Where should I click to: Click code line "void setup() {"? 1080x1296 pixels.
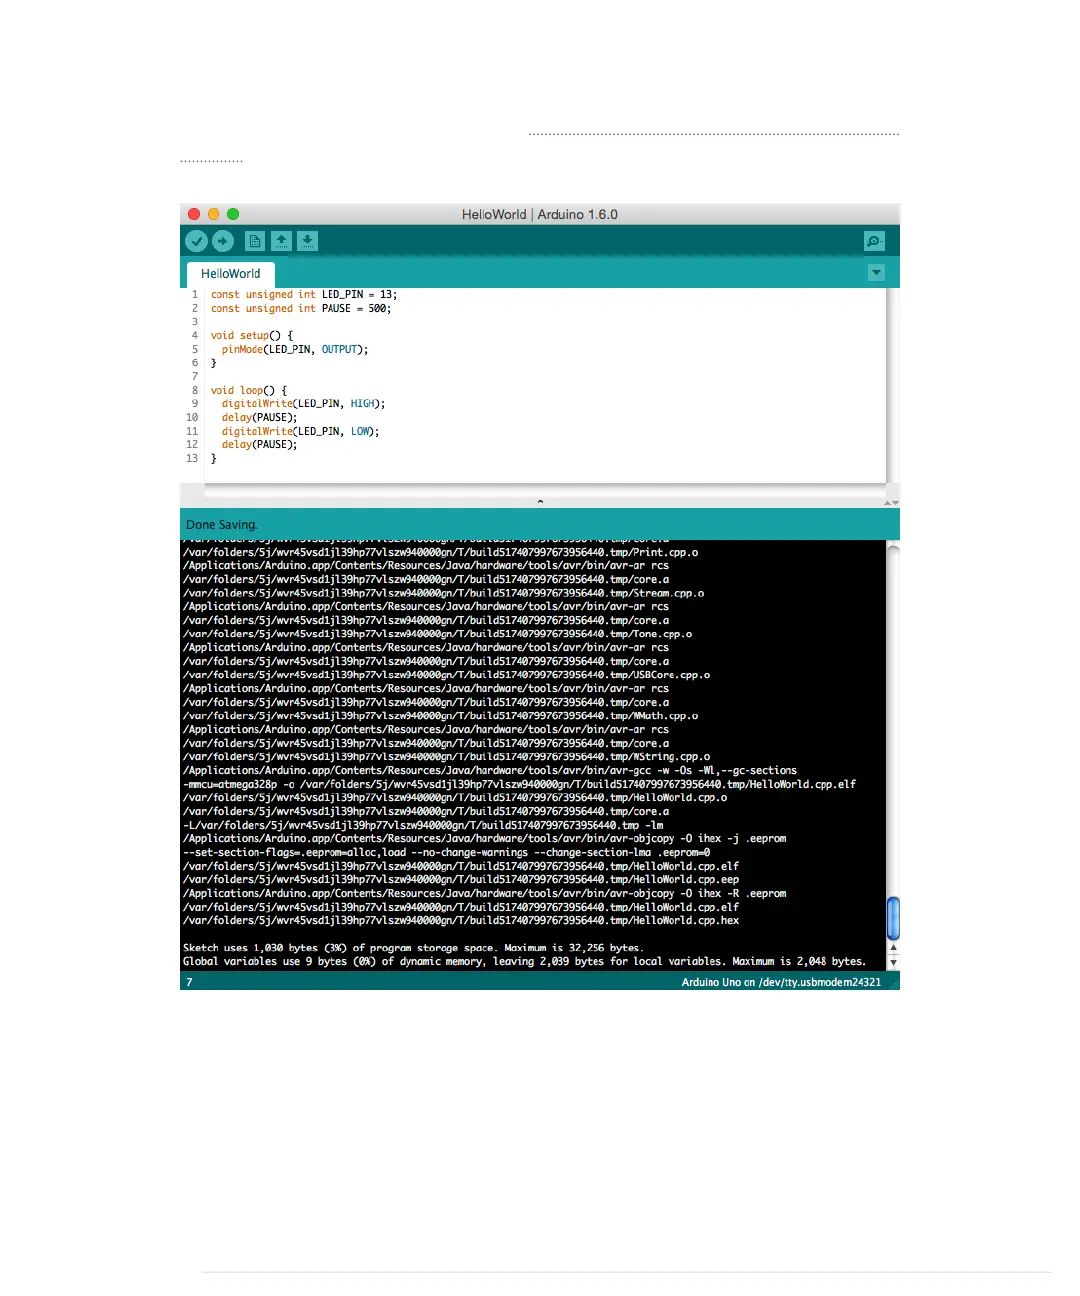pyautogui.click(x=252, y=336)
